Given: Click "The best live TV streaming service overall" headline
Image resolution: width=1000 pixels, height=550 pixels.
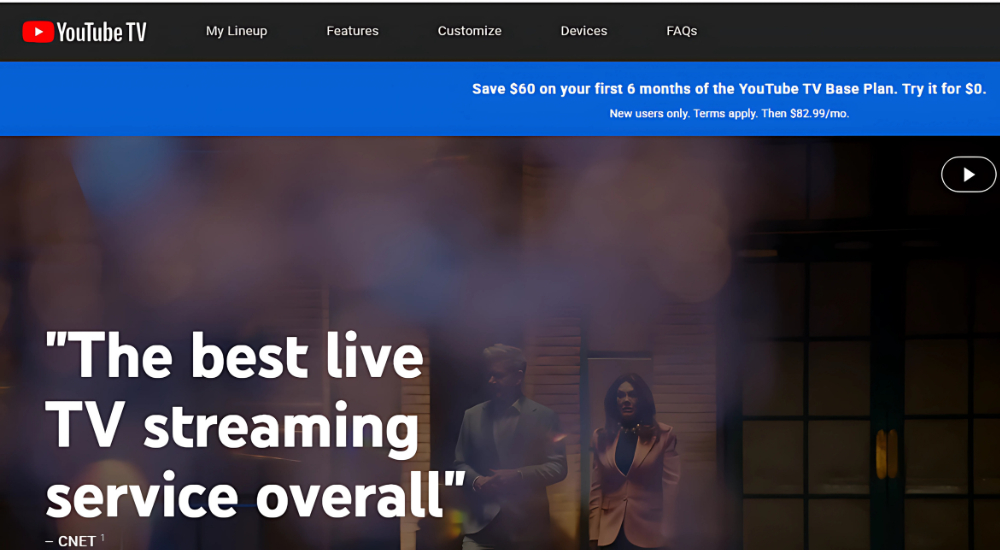Looking at the screenshot, I should (x=255, y=425).
